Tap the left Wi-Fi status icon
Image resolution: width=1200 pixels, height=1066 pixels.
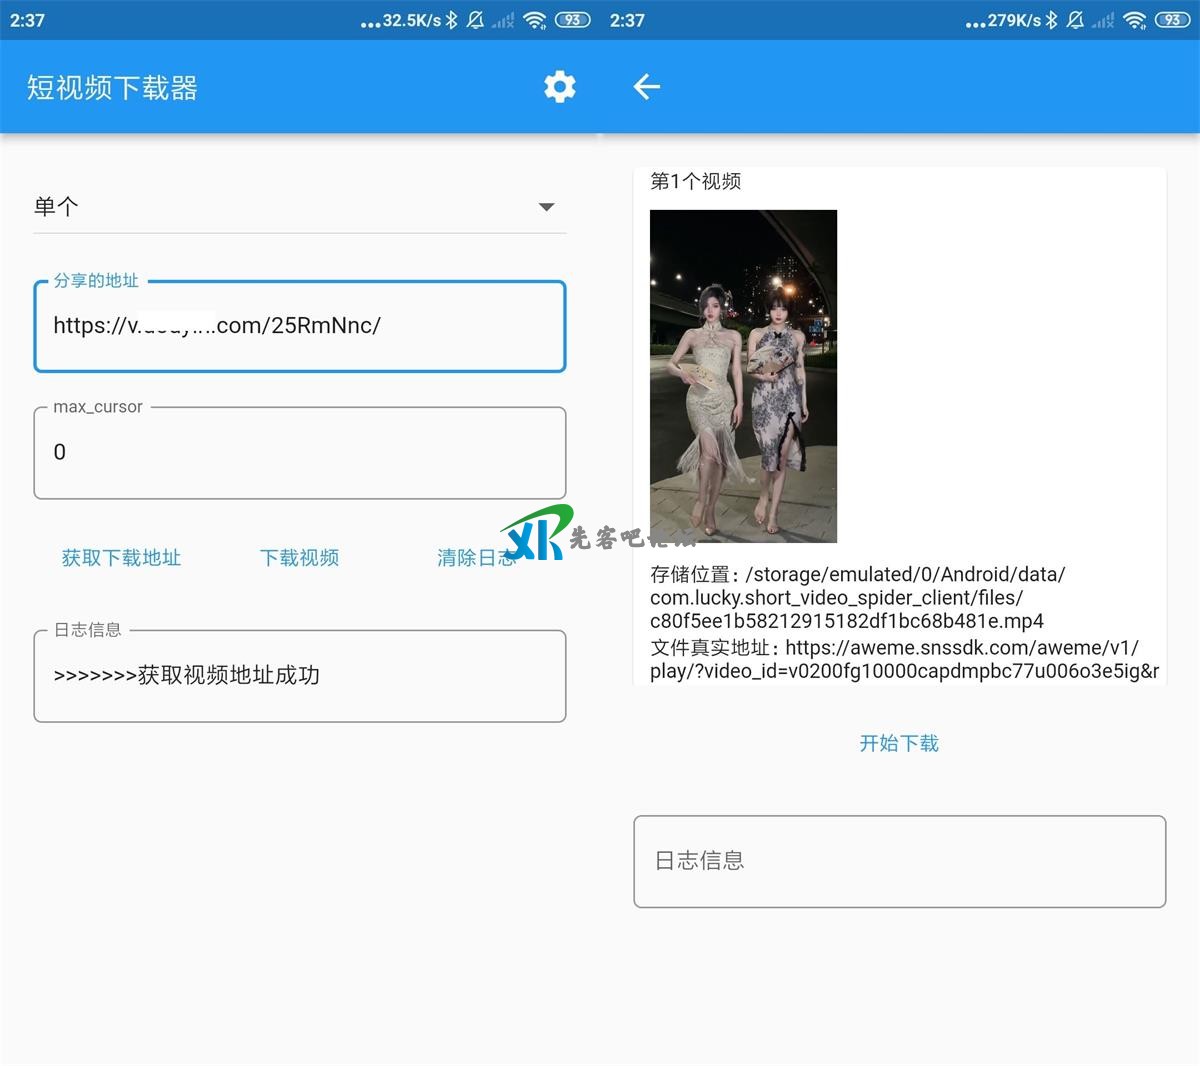(535, 20)
